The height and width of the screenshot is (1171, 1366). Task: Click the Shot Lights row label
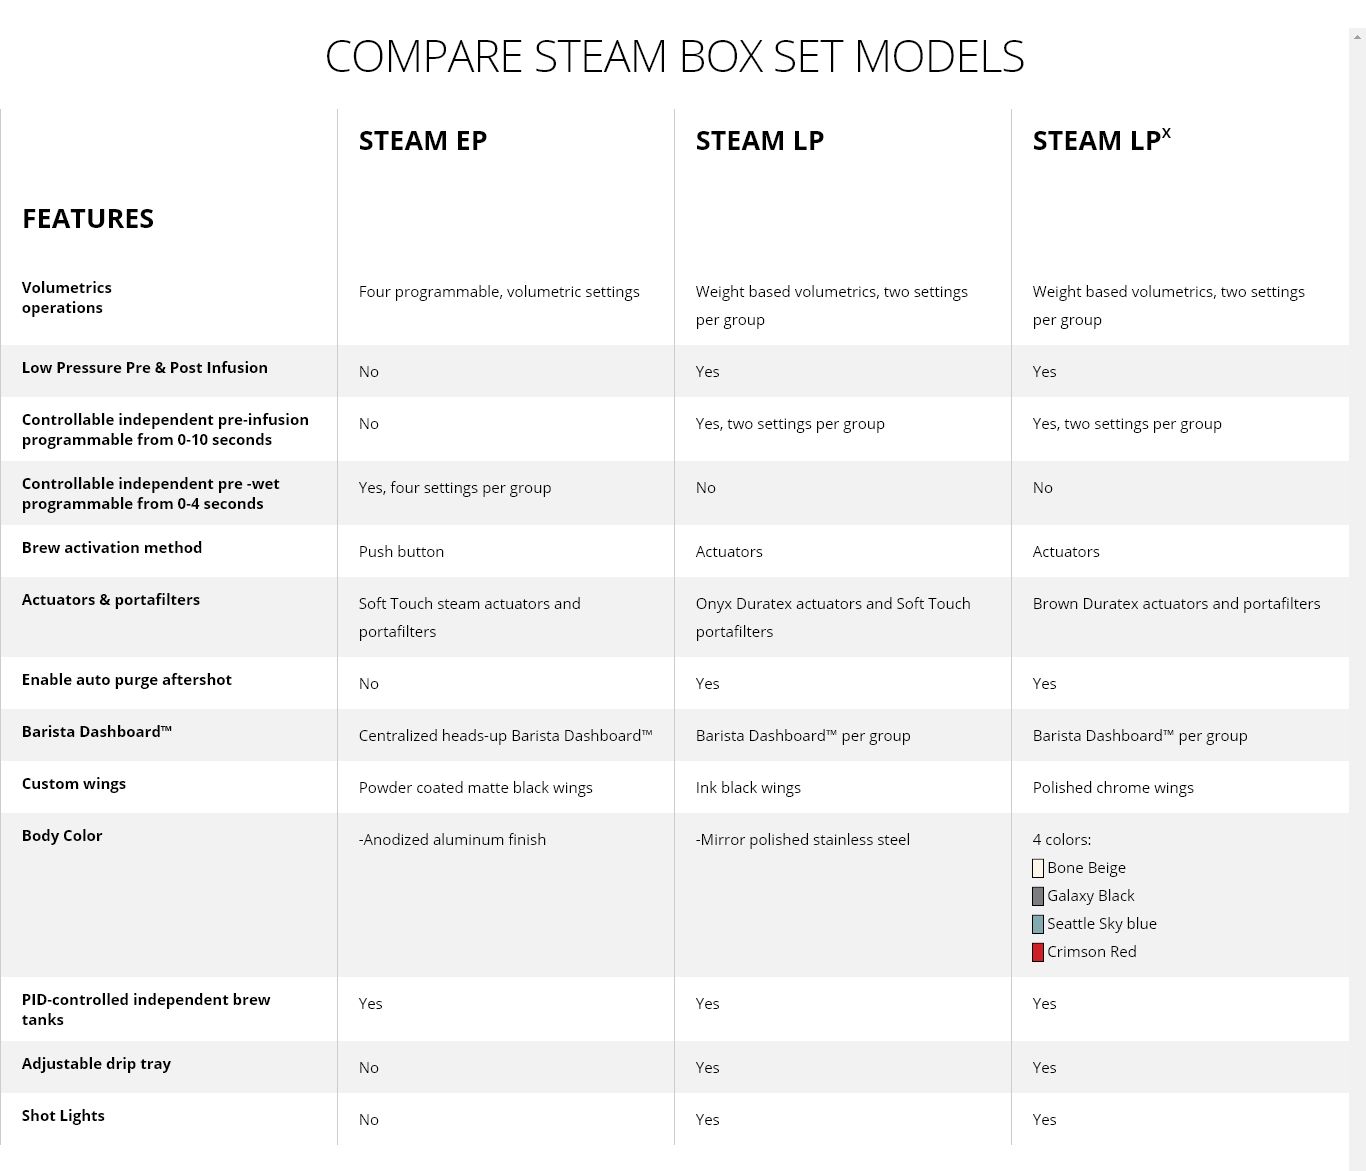(63, 1116)
